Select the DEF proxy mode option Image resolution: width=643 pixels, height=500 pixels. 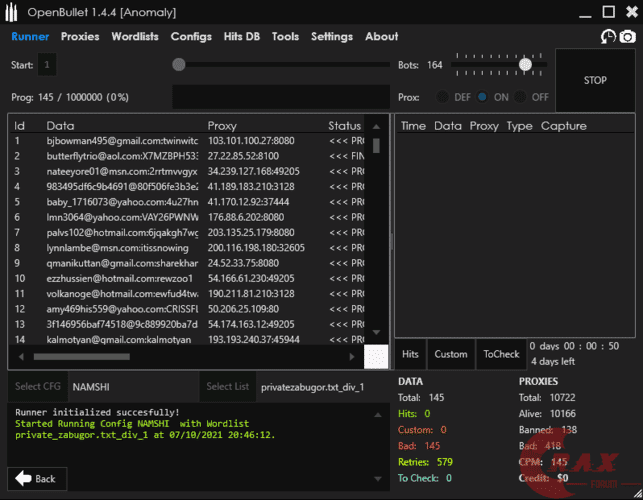click(442, 97)
